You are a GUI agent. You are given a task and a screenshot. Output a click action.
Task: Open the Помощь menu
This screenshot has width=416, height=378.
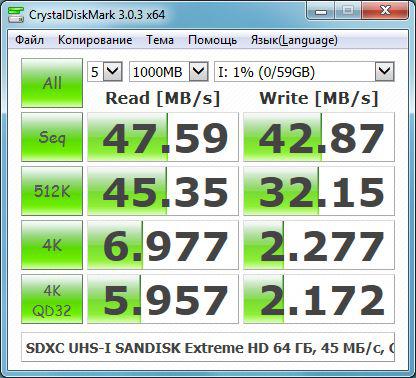point(212,40)
